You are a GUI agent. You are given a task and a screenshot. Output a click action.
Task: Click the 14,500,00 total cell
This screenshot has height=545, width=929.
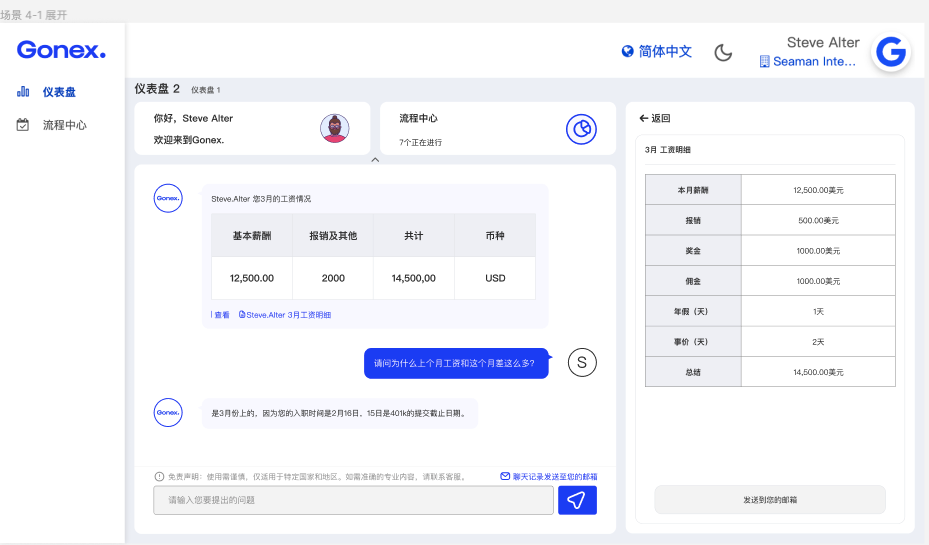(x=414, y=278)
